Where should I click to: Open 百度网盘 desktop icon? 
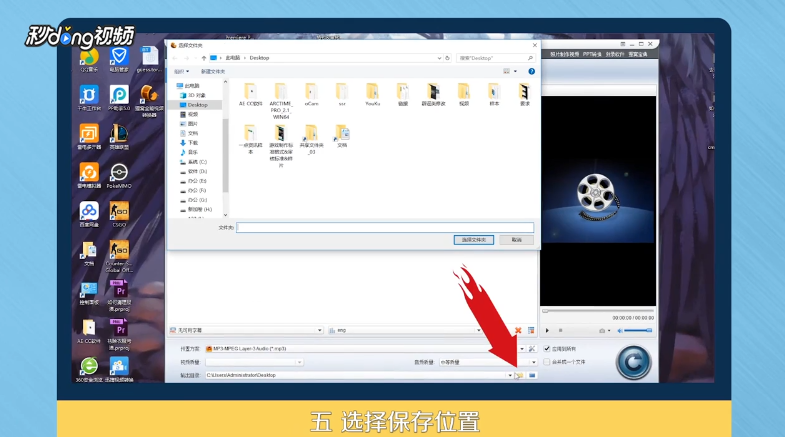[89, 214]
